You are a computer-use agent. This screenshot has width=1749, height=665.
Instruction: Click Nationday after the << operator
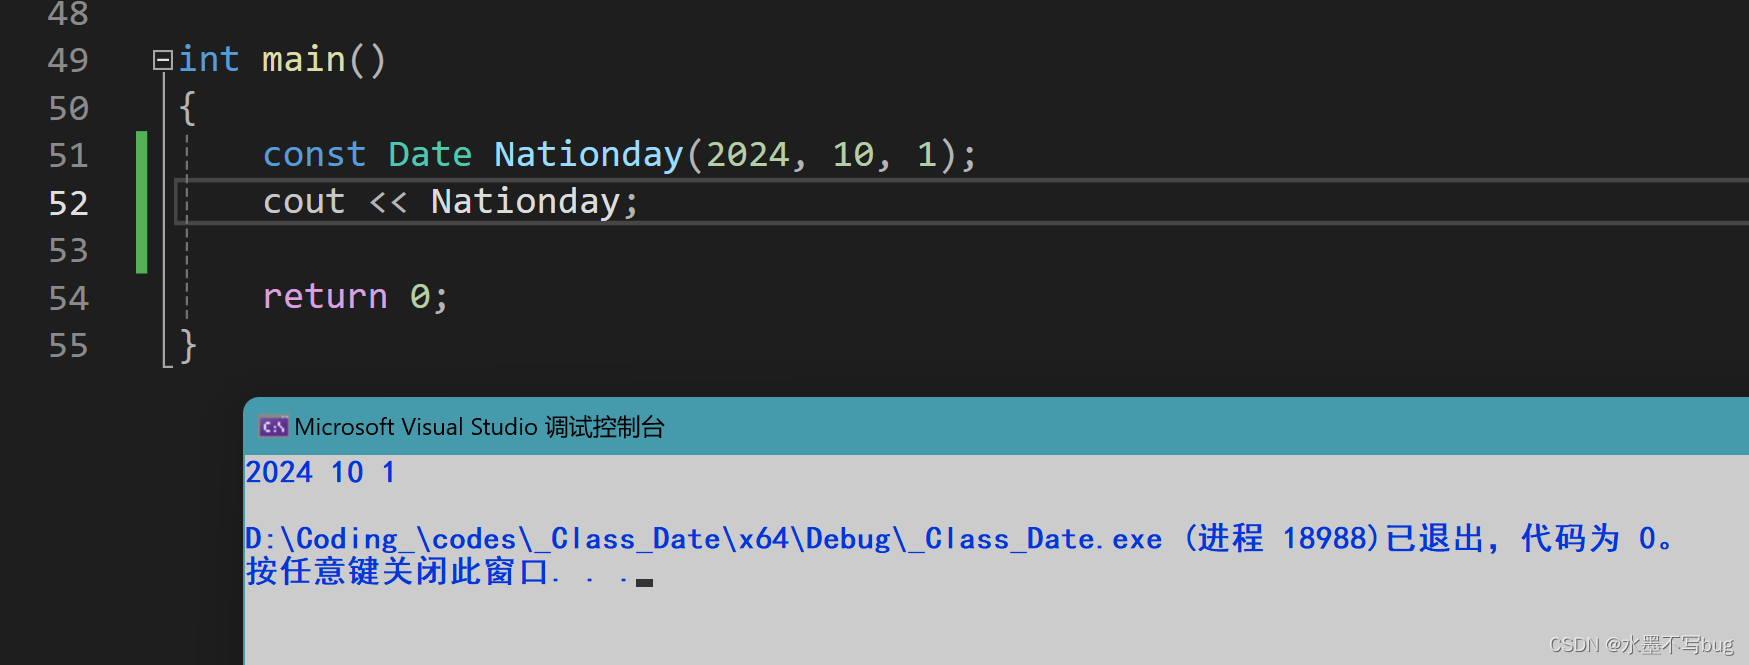click(525, 202)
